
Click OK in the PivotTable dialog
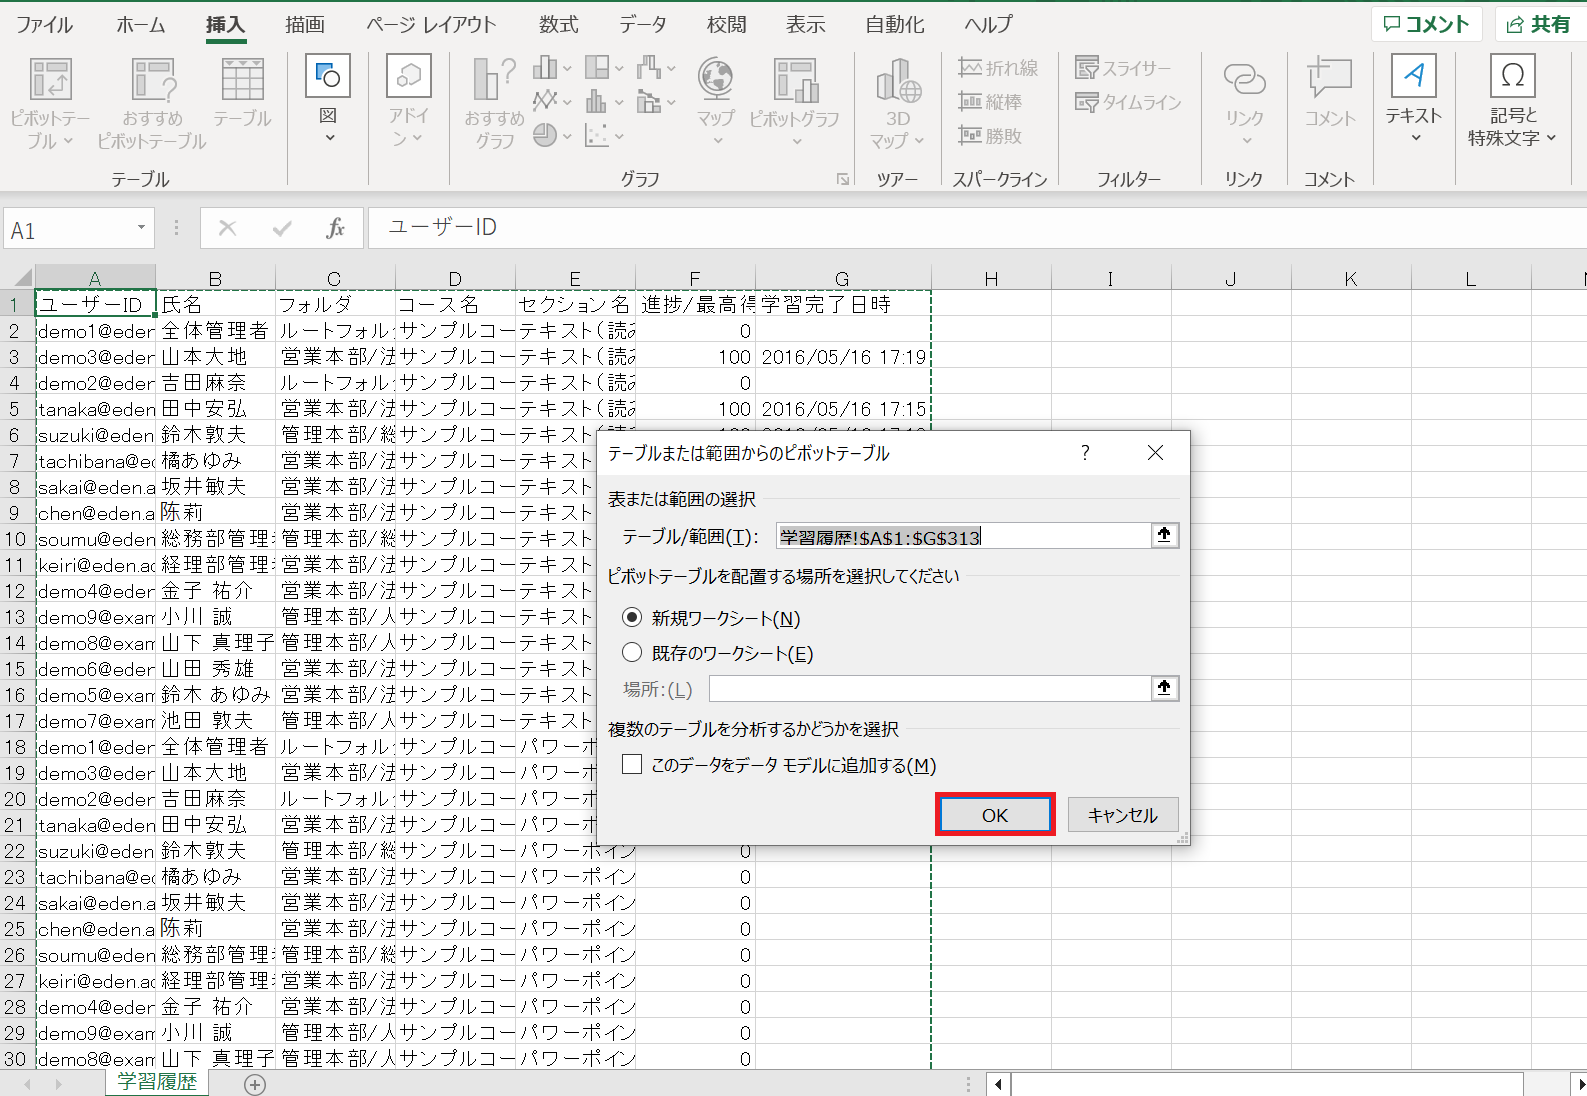pyautogui.click(x=995, y=815)
